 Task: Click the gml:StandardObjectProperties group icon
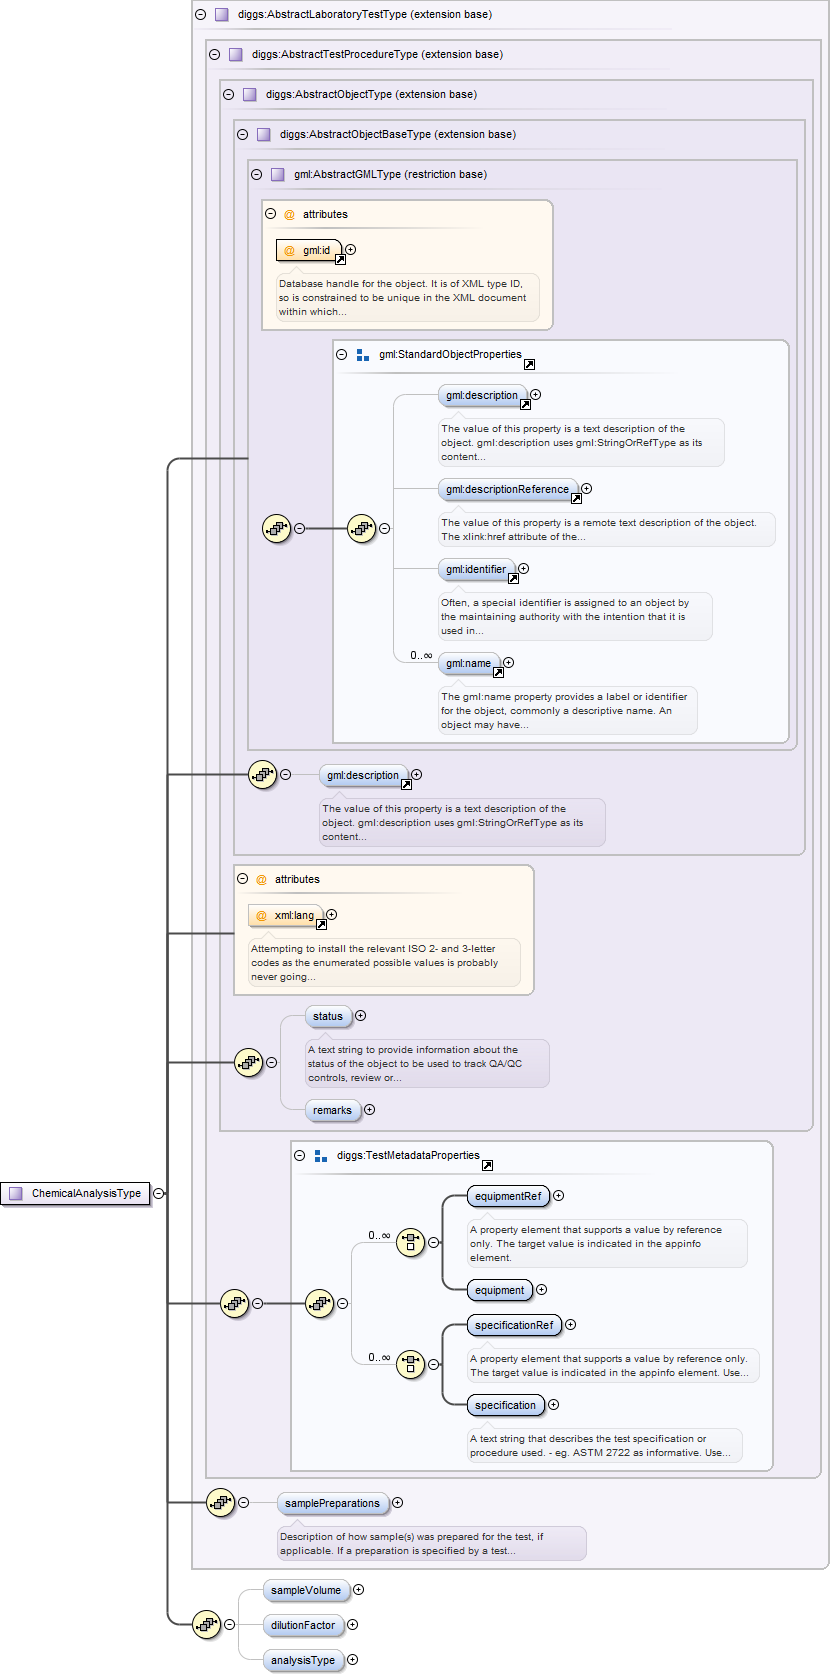click(x=363, y=355)
